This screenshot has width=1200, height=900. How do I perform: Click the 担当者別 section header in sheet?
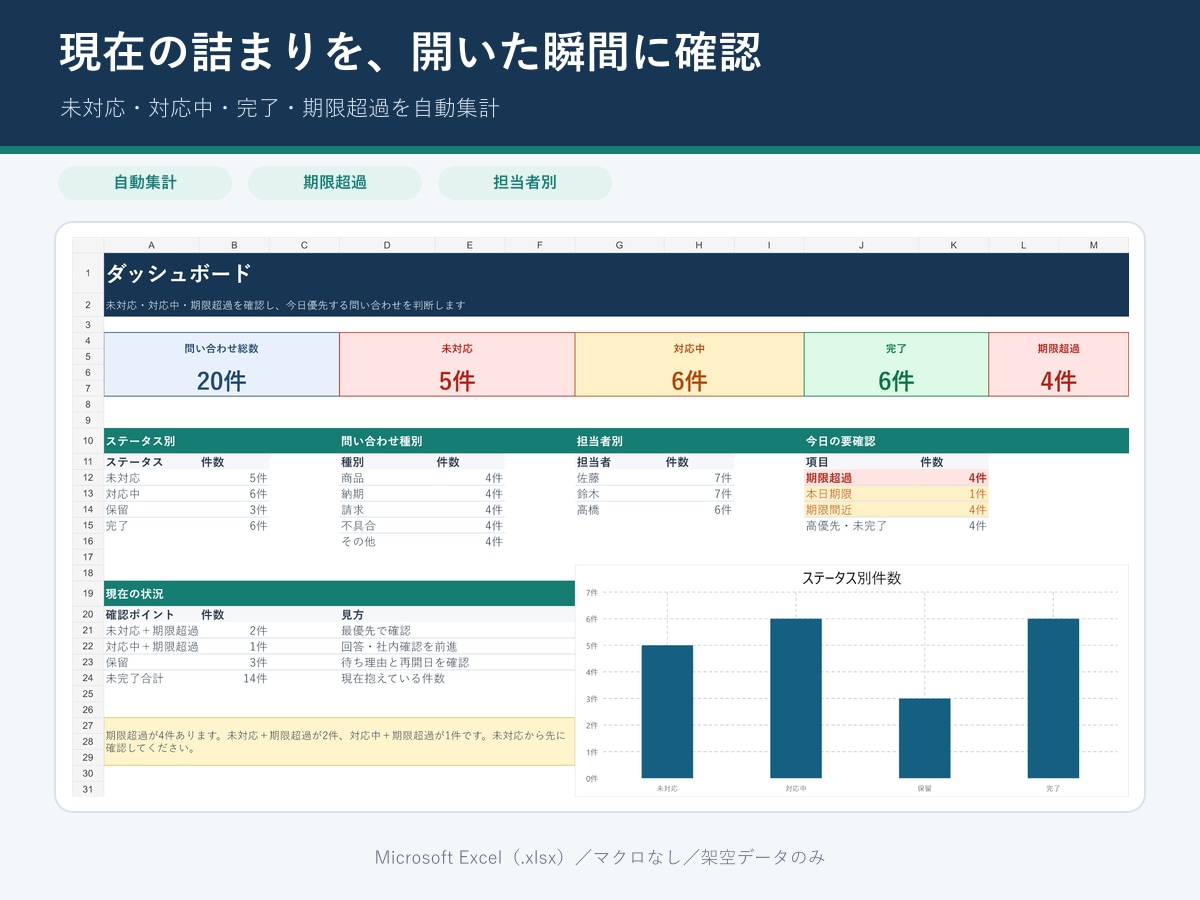(689, 441)
